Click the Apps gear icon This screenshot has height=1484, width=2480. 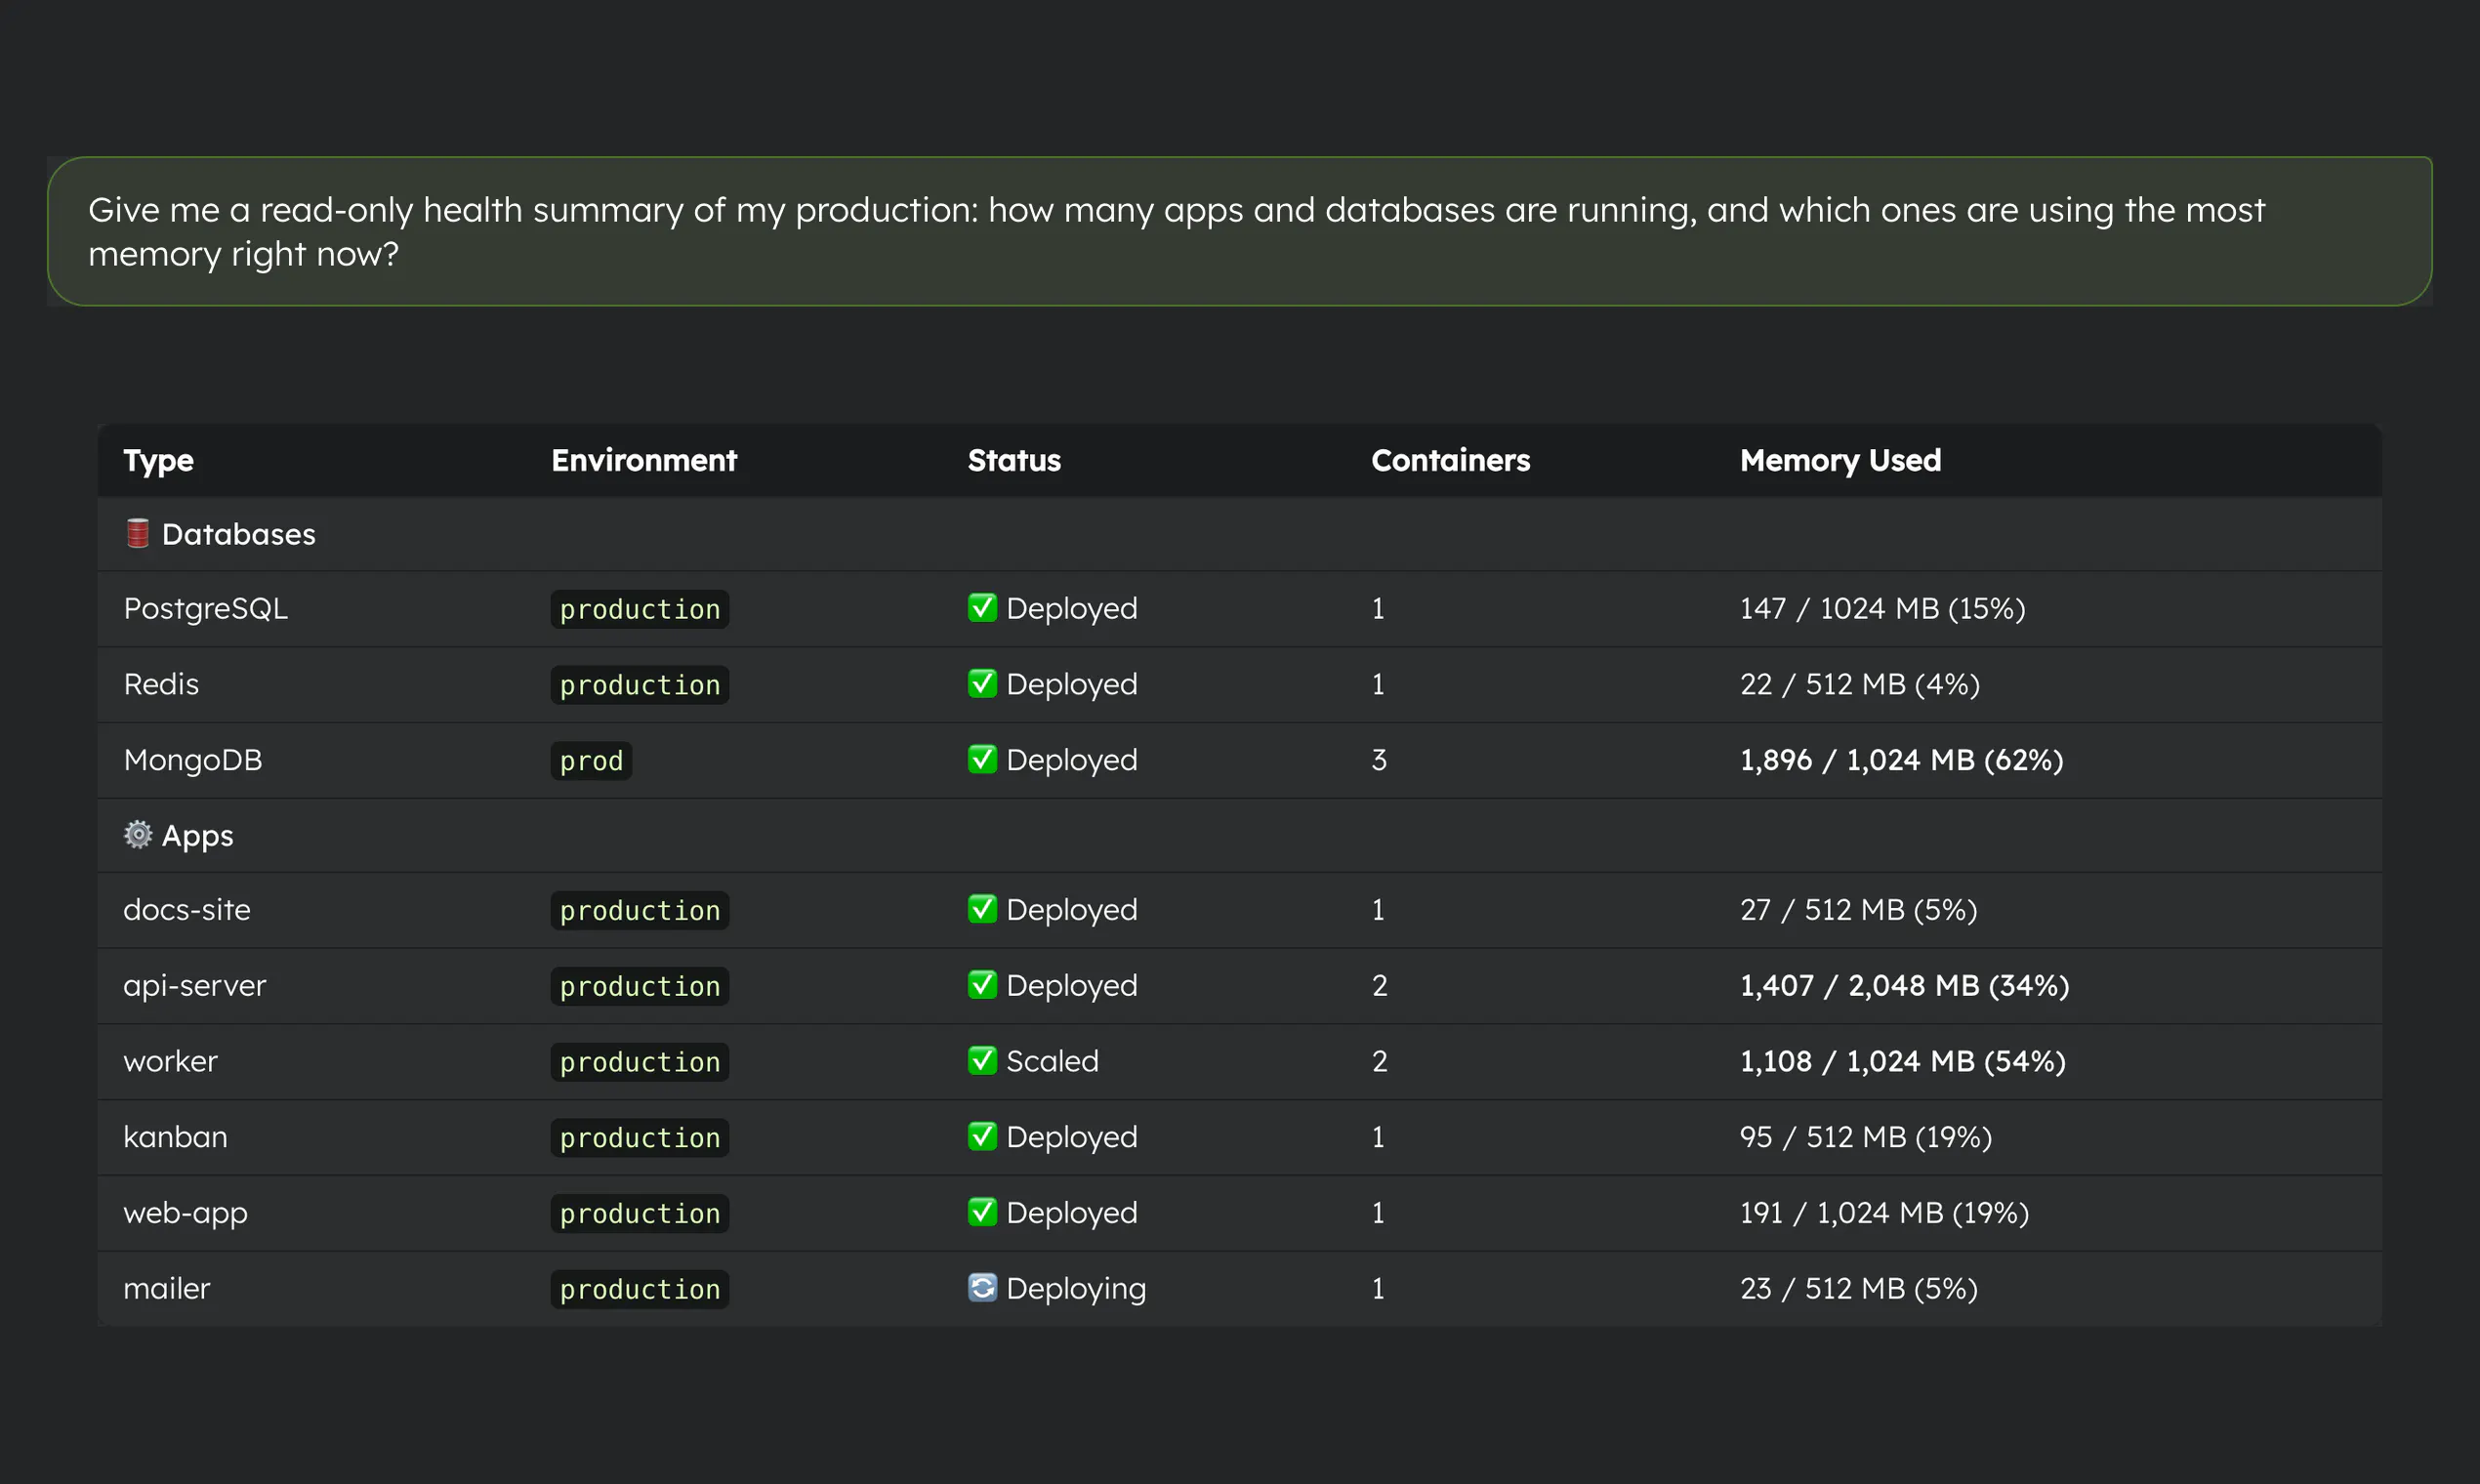coord(138,834)
